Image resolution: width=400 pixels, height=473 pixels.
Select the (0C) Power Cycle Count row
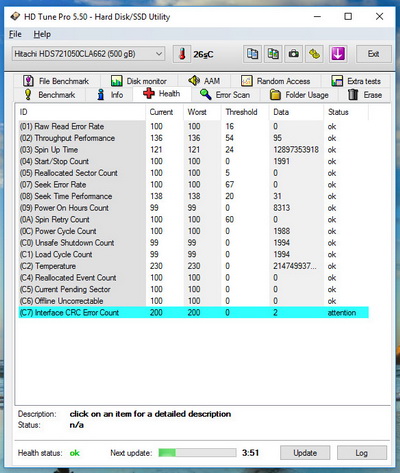(193, 231)
